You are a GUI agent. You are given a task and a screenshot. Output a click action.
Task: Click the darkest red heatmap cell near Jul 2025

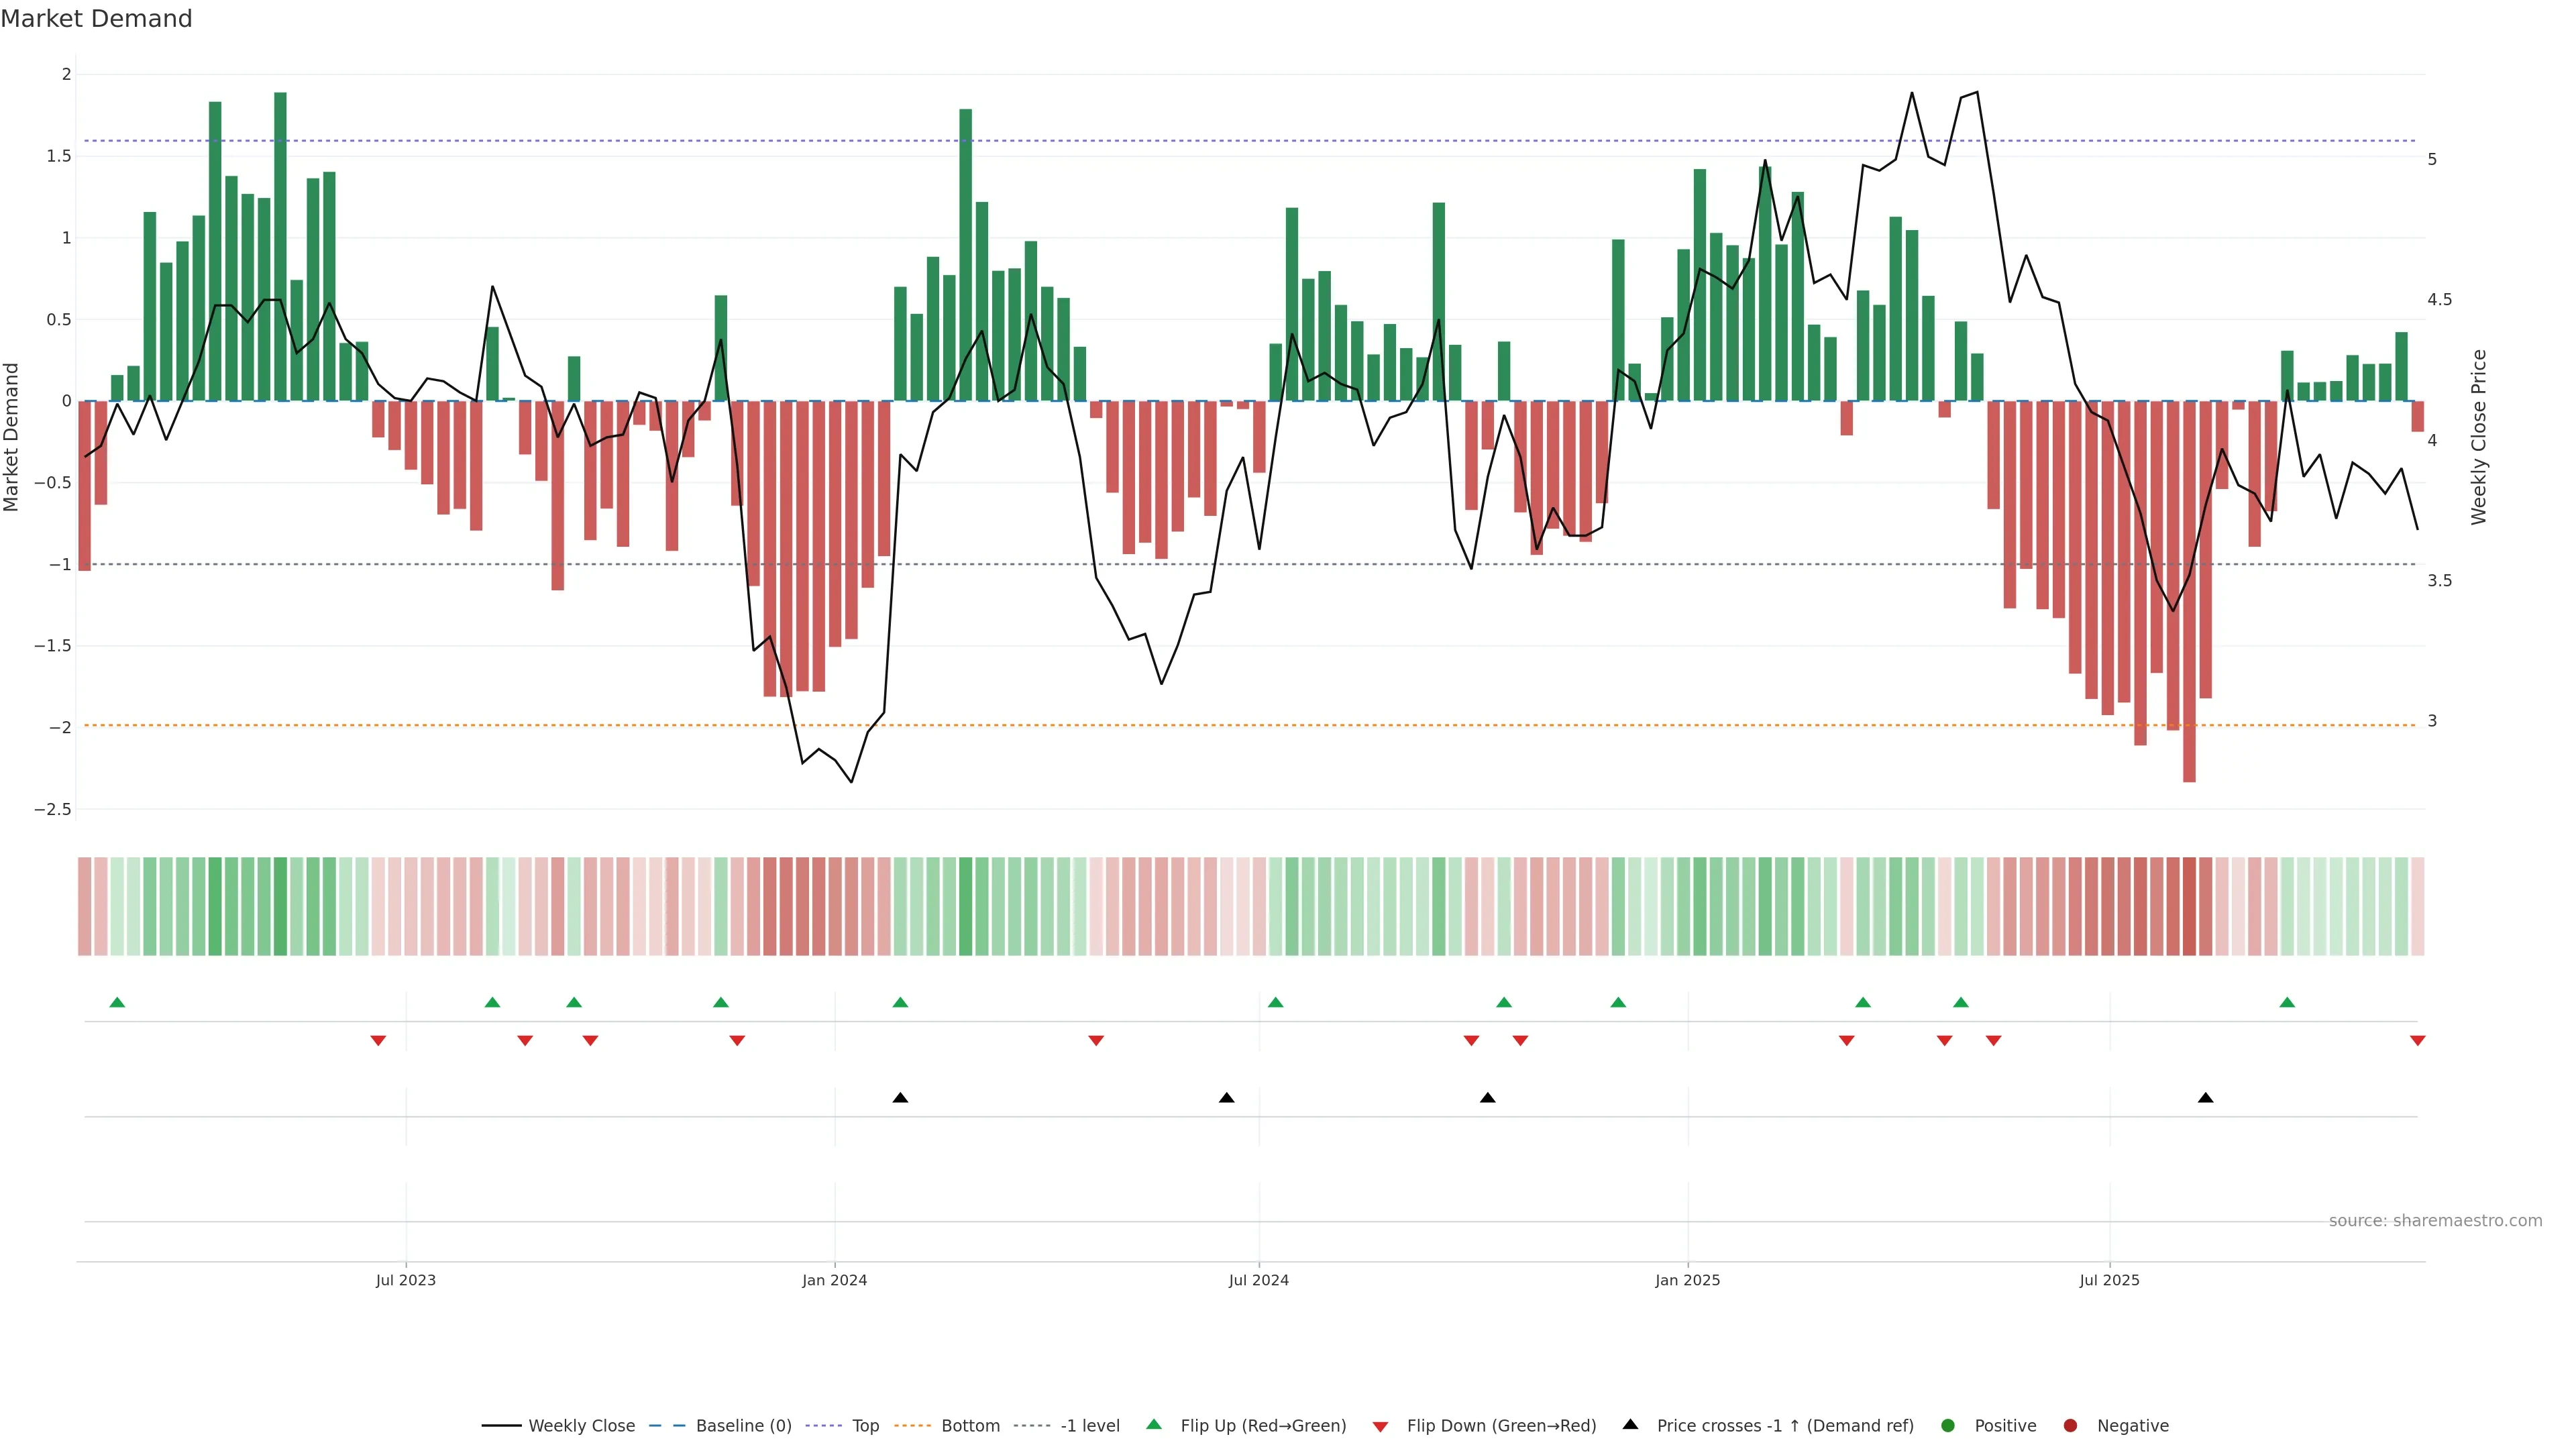pos(2189,906)
